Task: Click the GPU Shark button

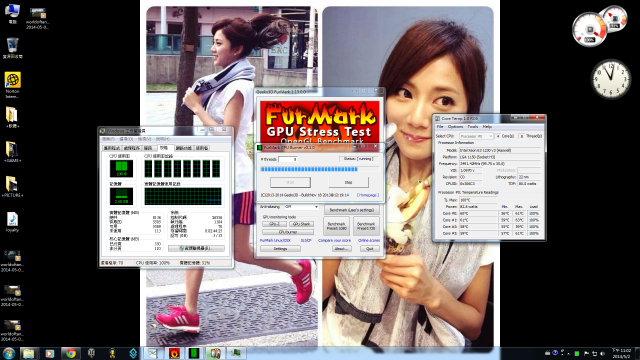Action: (301, 224)
